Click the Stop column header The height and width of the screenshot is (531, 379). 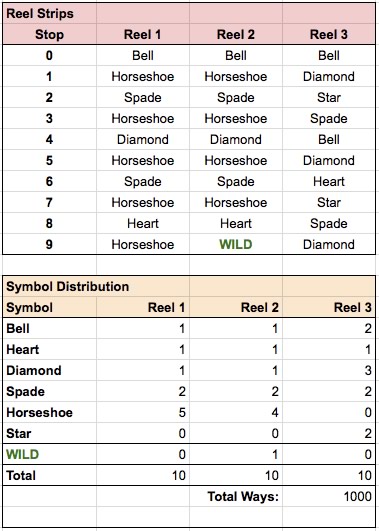(49, 35)
